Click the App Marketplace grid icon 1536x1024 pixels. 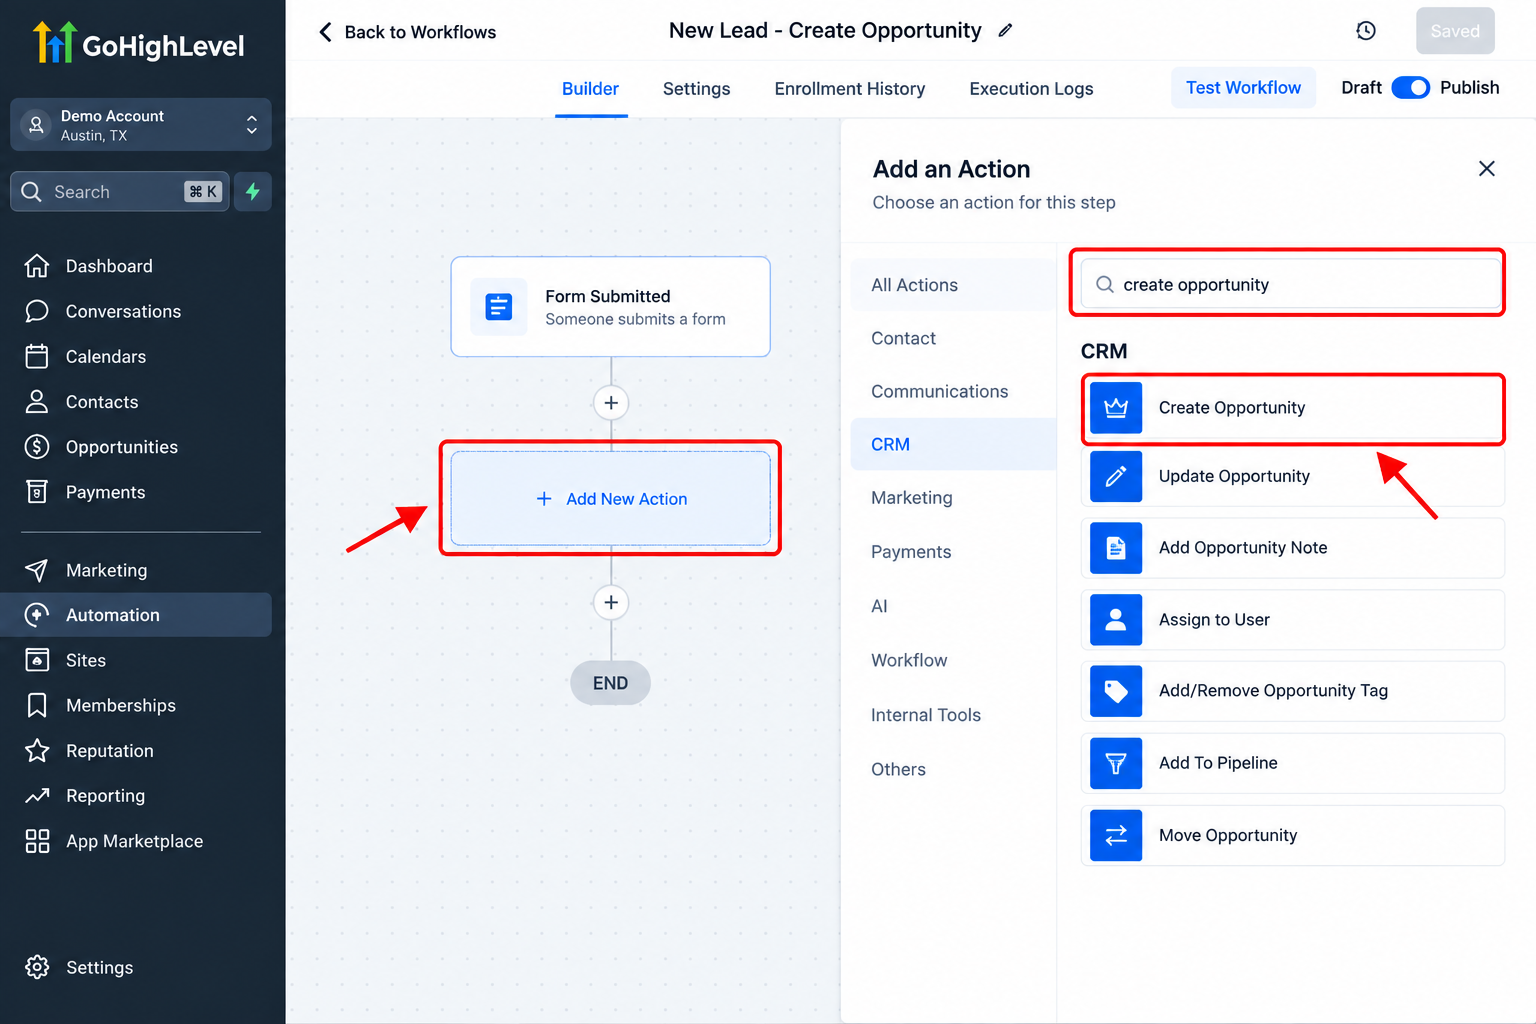coord(37,841)
